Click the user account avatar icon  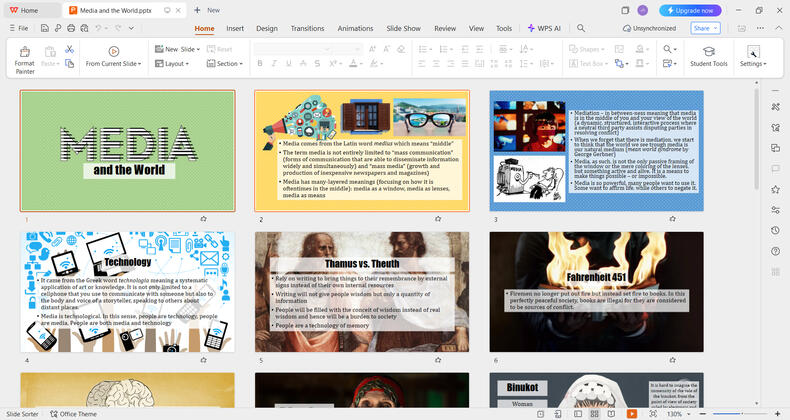(x=642, y=10)
